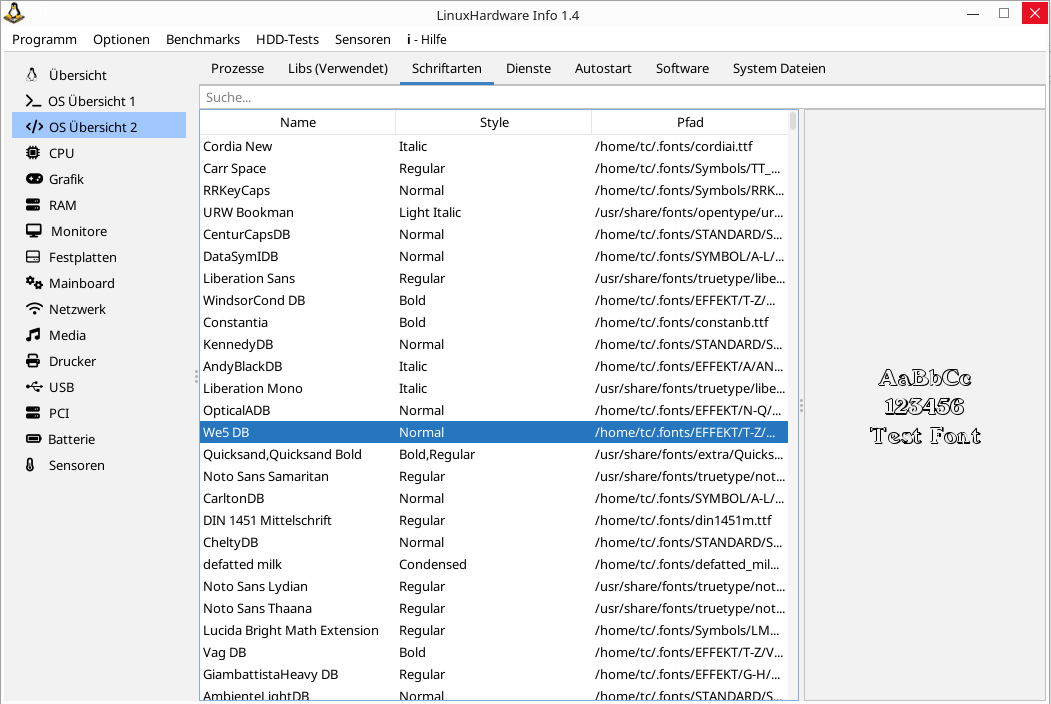Click the PCI card icon
1051x704 pixels.
pyautogui.click(x=33, y=412)
